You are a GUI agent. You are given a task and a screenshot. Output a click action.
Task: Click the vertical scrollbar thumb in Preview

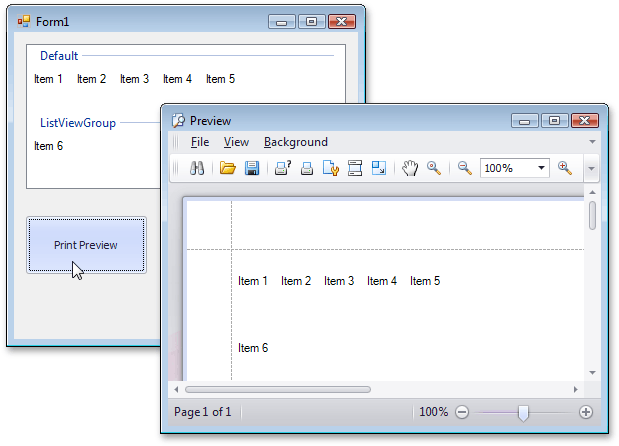coord(592,216)
